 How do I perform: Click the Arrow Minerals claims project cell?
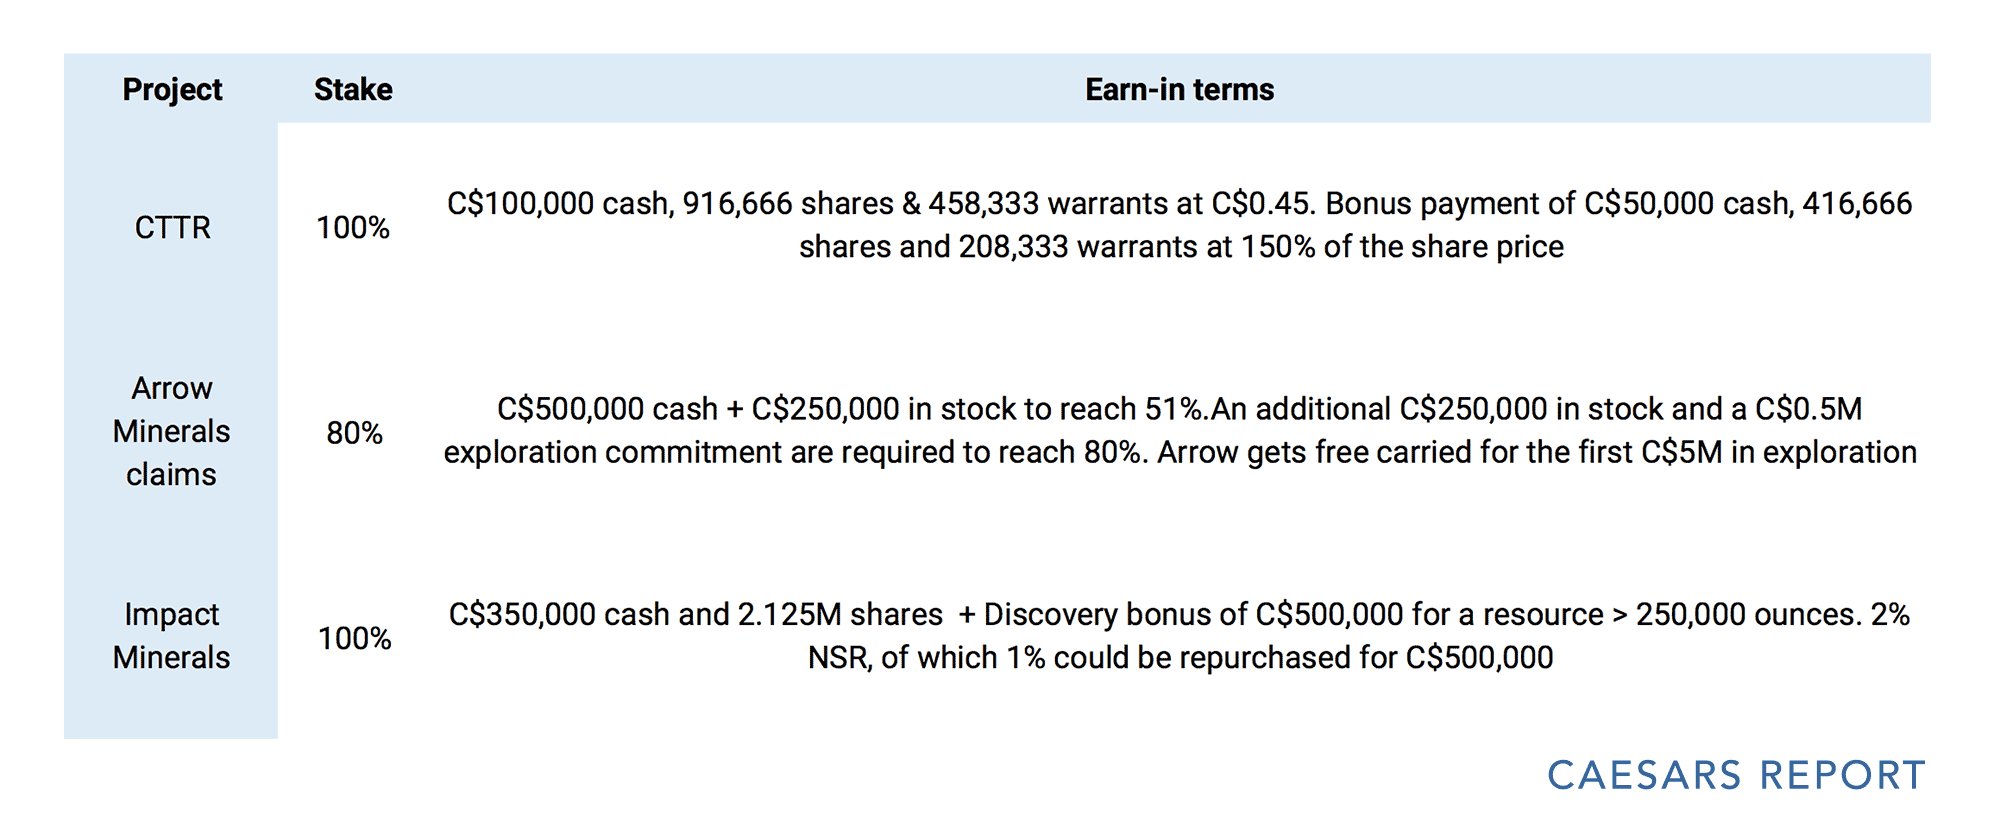[171, 431]
